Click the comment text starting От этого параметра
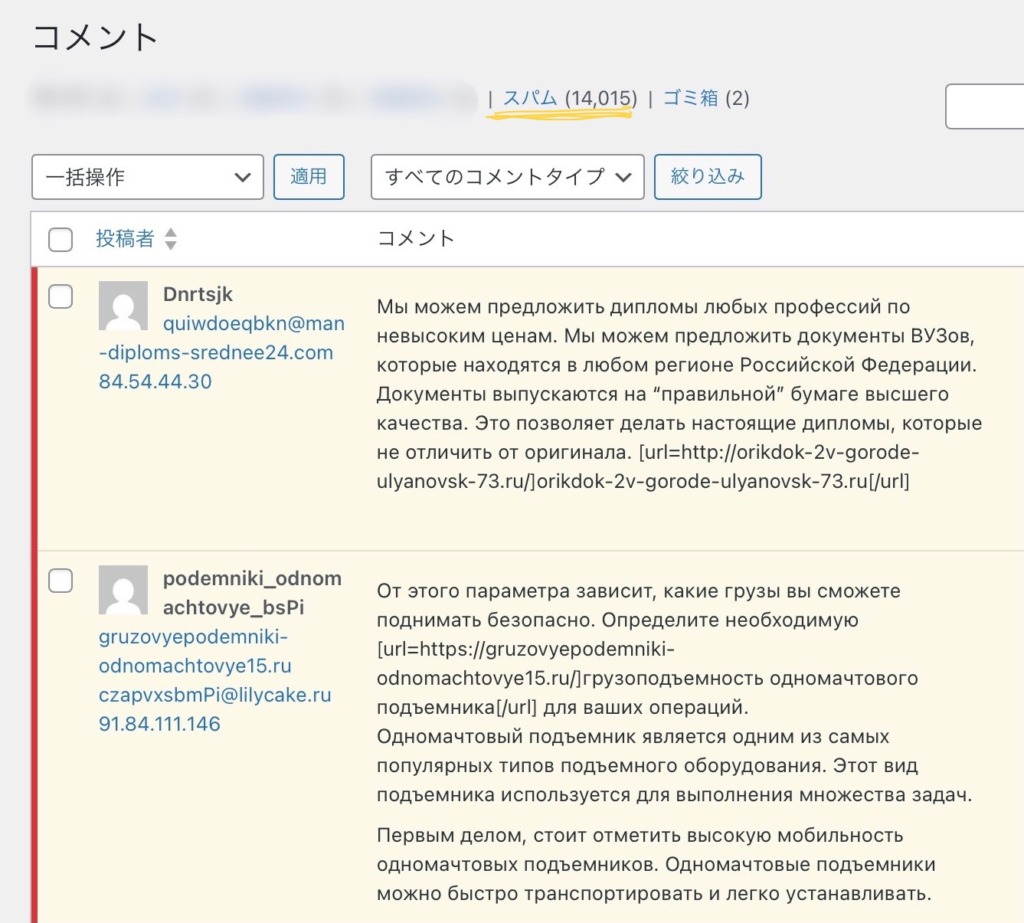The width and height of the screenshot is (1024, 923). [675, 693]
